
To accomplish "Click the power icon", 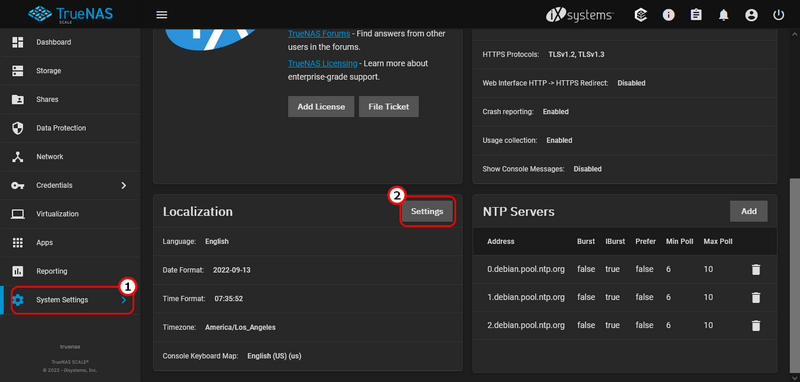I will click(778, 15).
